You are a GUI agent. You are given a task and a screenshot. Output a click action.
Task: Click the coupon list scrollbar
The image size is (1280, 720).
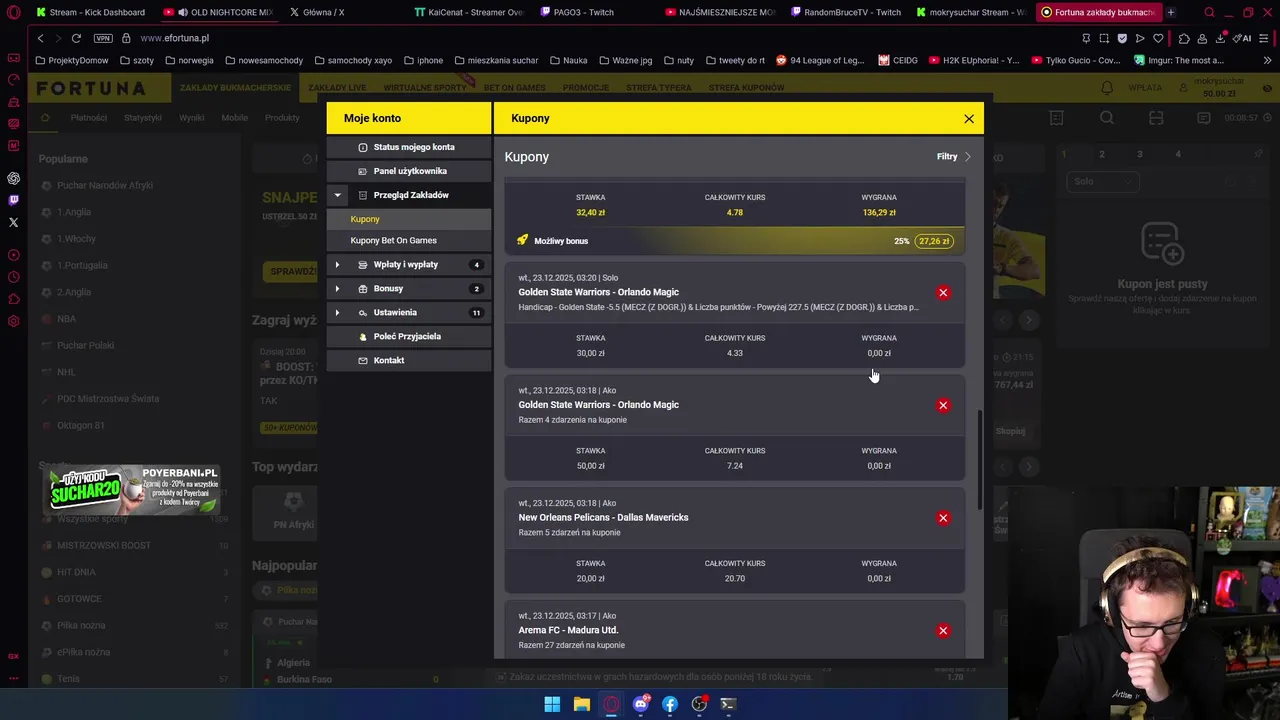[x=979, y=460]
